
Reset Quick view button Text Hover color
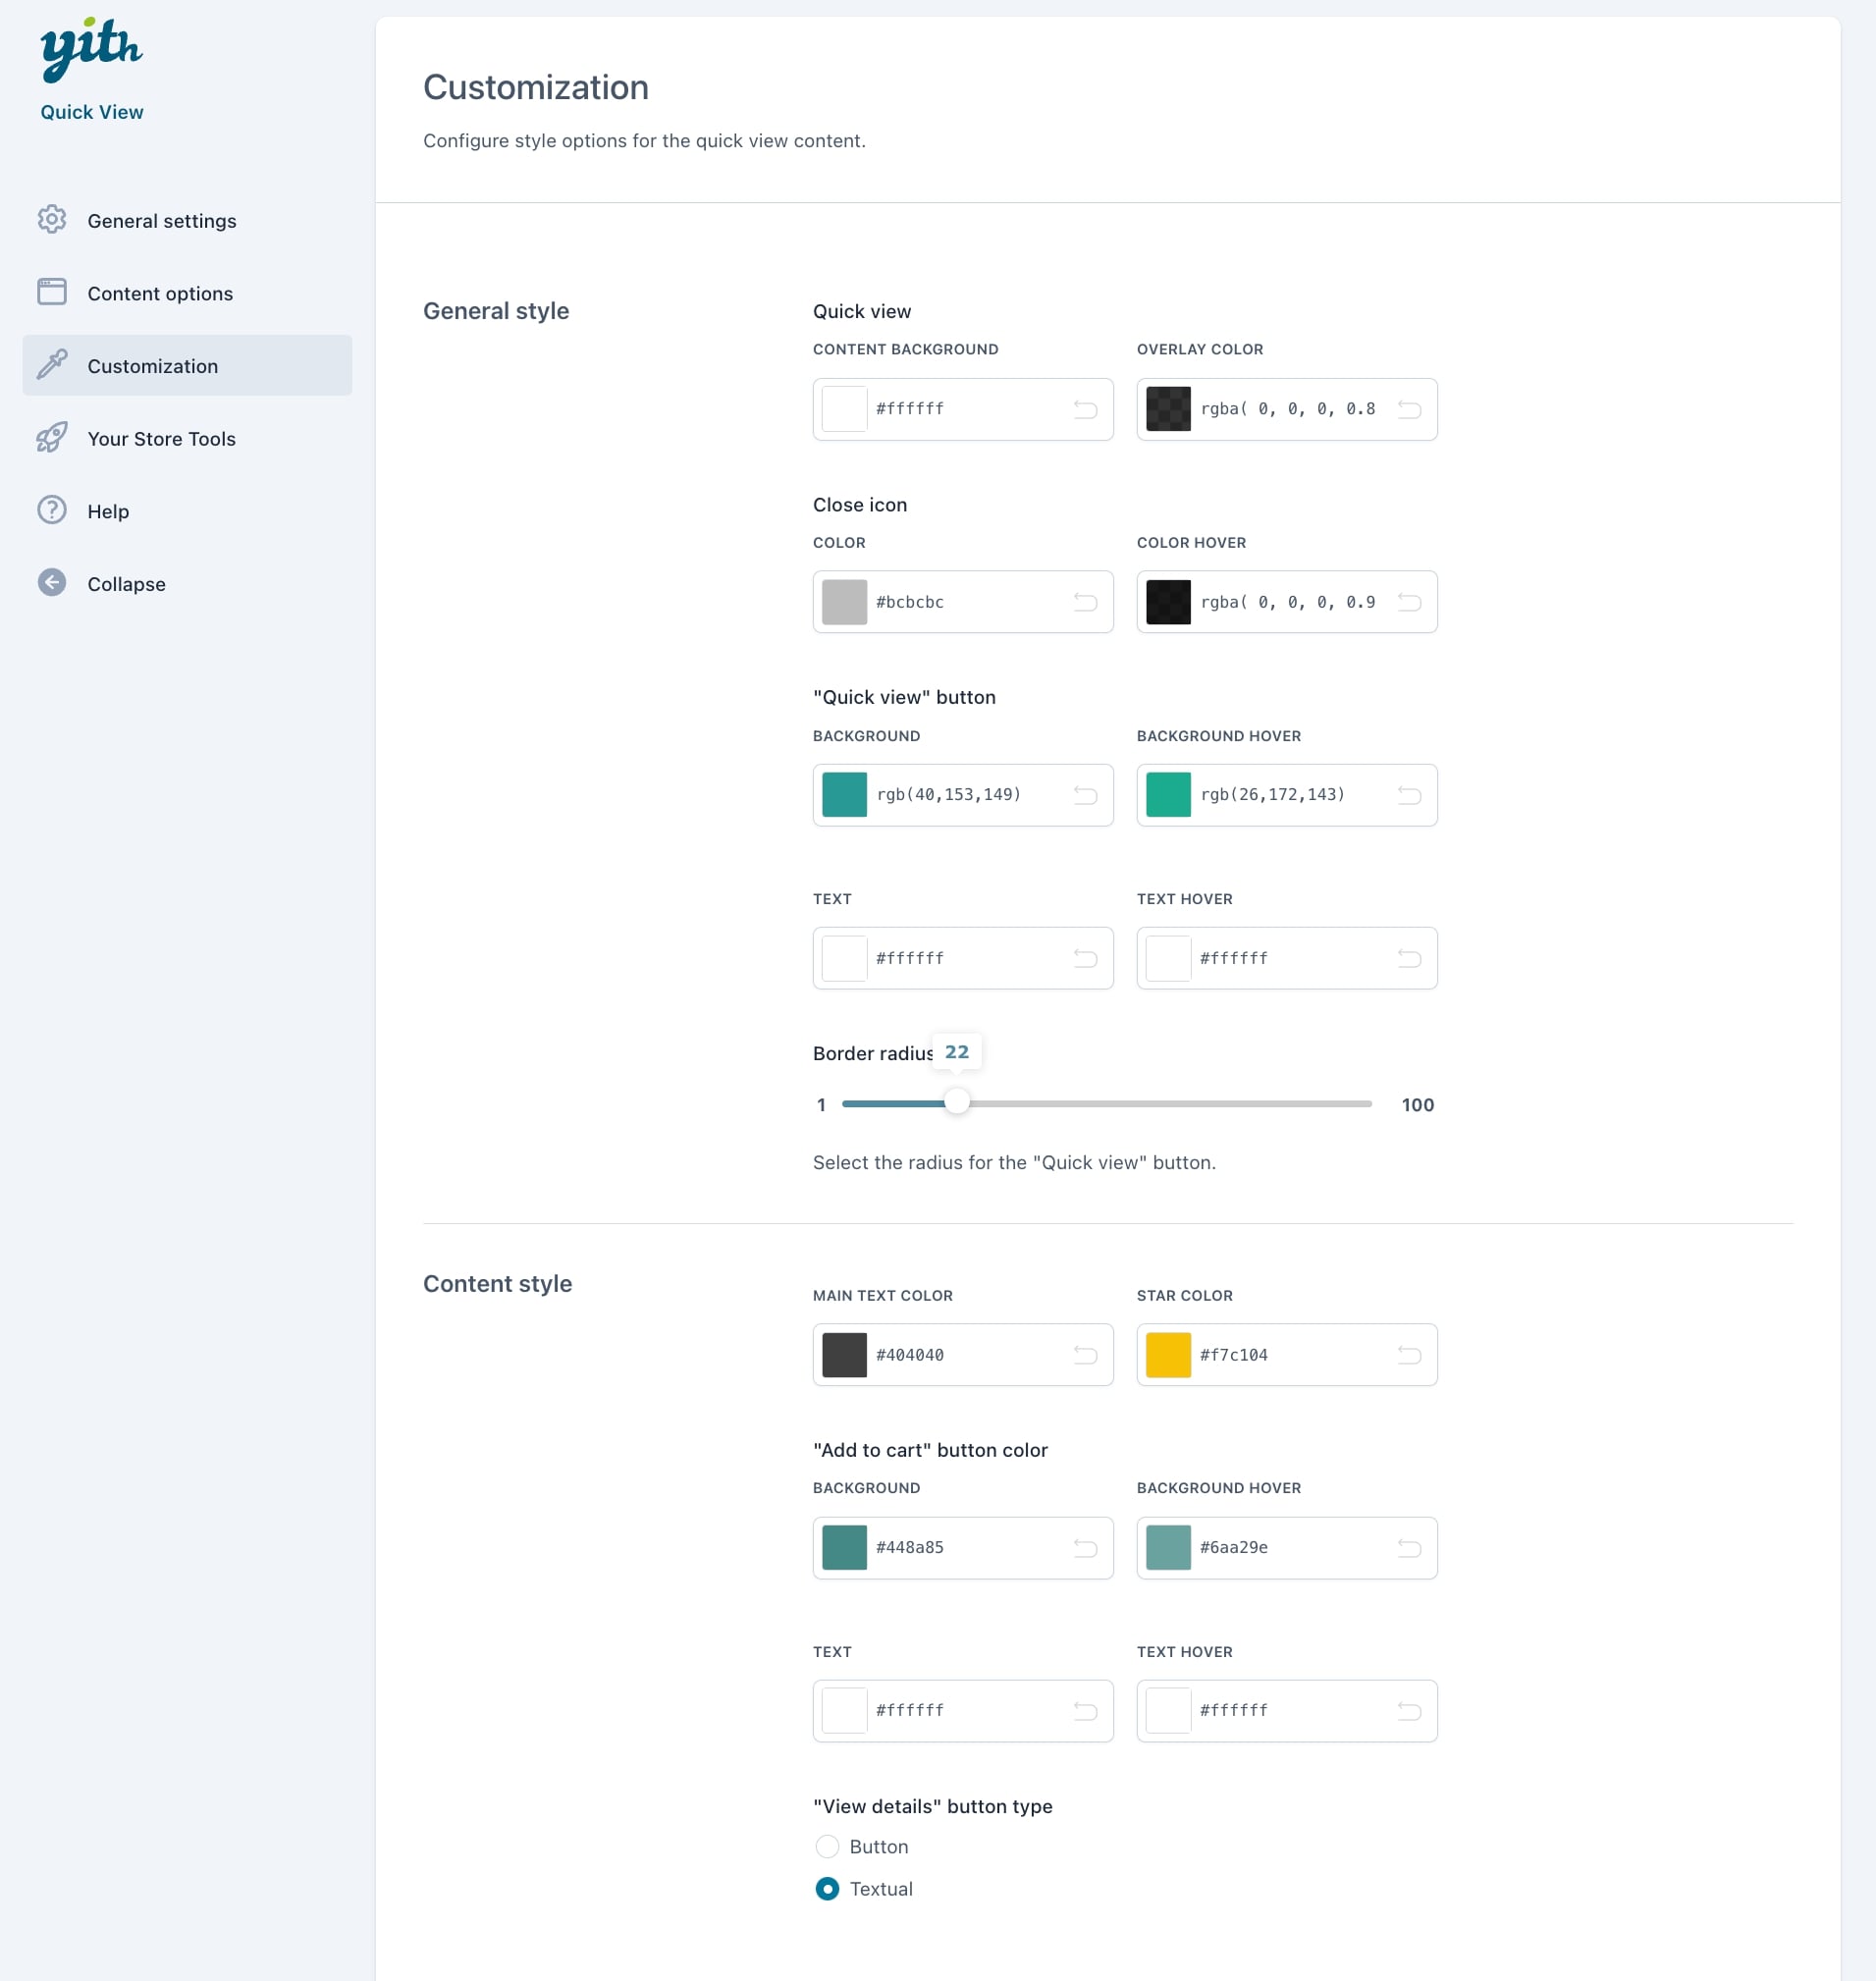(x=1410, y=958)
